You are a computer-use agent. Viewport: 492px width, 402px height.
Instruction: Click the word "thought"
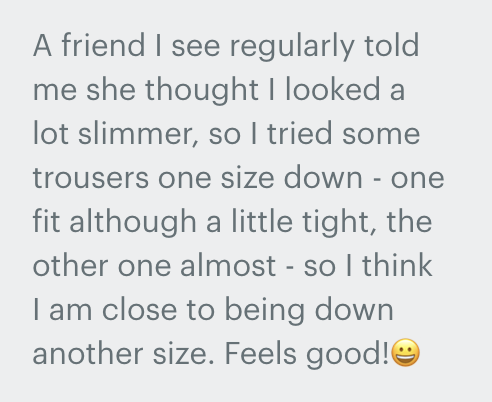[202, 91]
